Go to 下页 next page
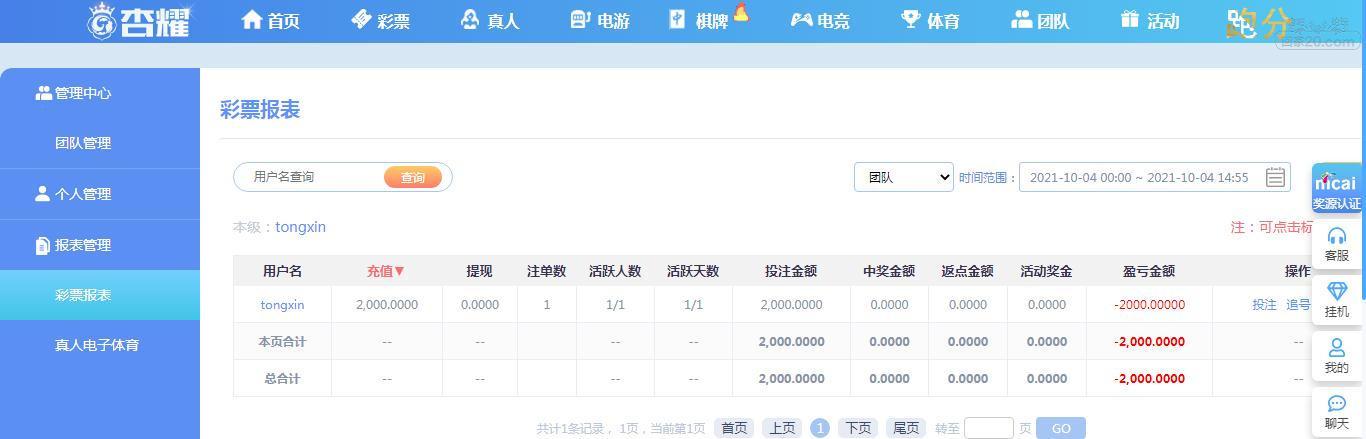1366x439 pixels. [858, 428]
